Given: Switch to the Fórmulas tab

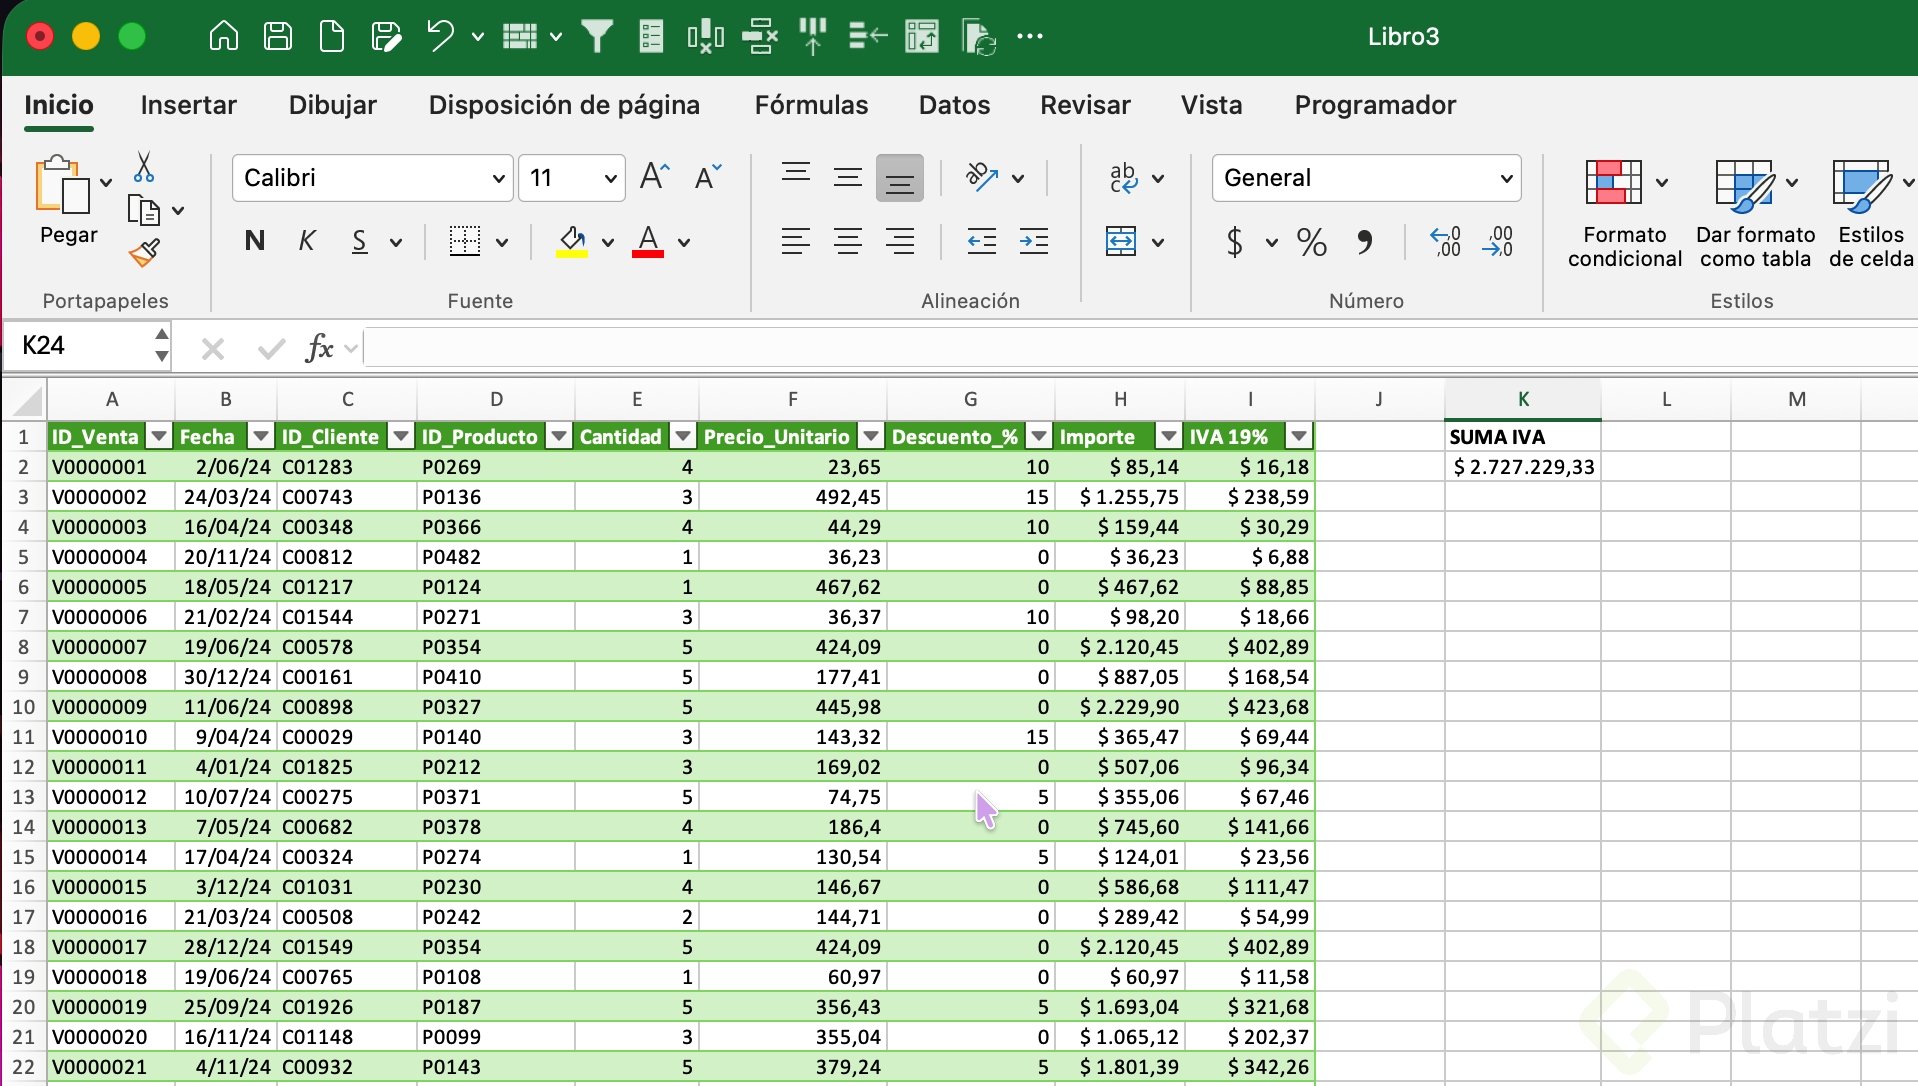Looking at the screenshot, I should click(x=811, y=105).
